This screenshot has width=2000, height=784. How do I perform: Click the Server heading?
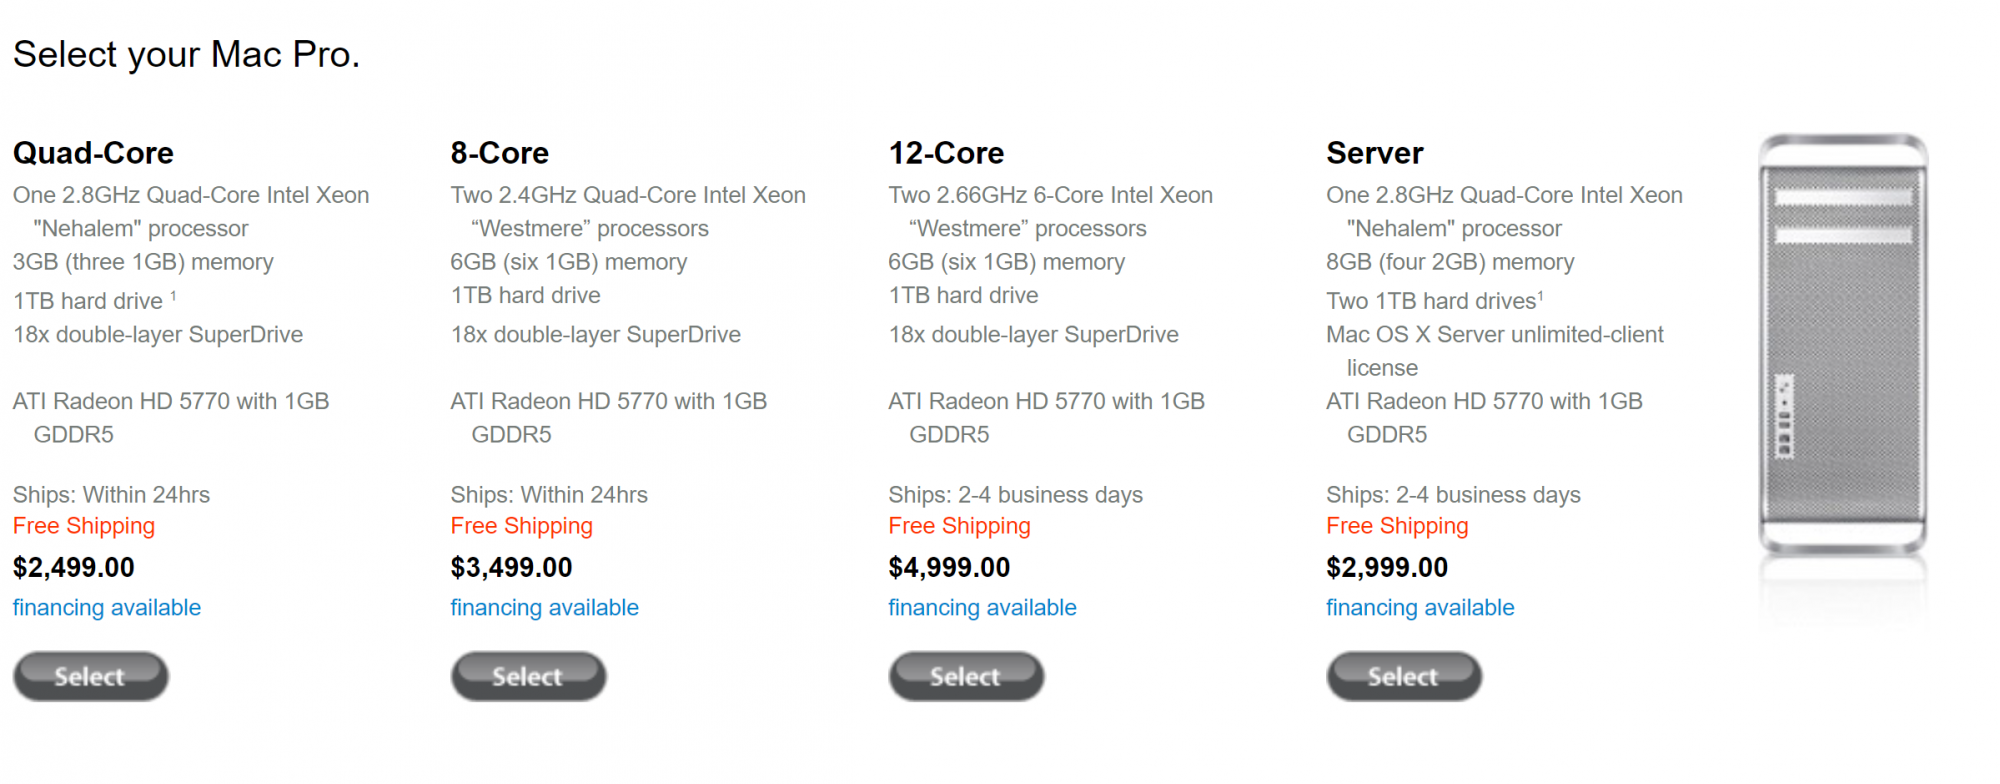(x=1375, y=153)
